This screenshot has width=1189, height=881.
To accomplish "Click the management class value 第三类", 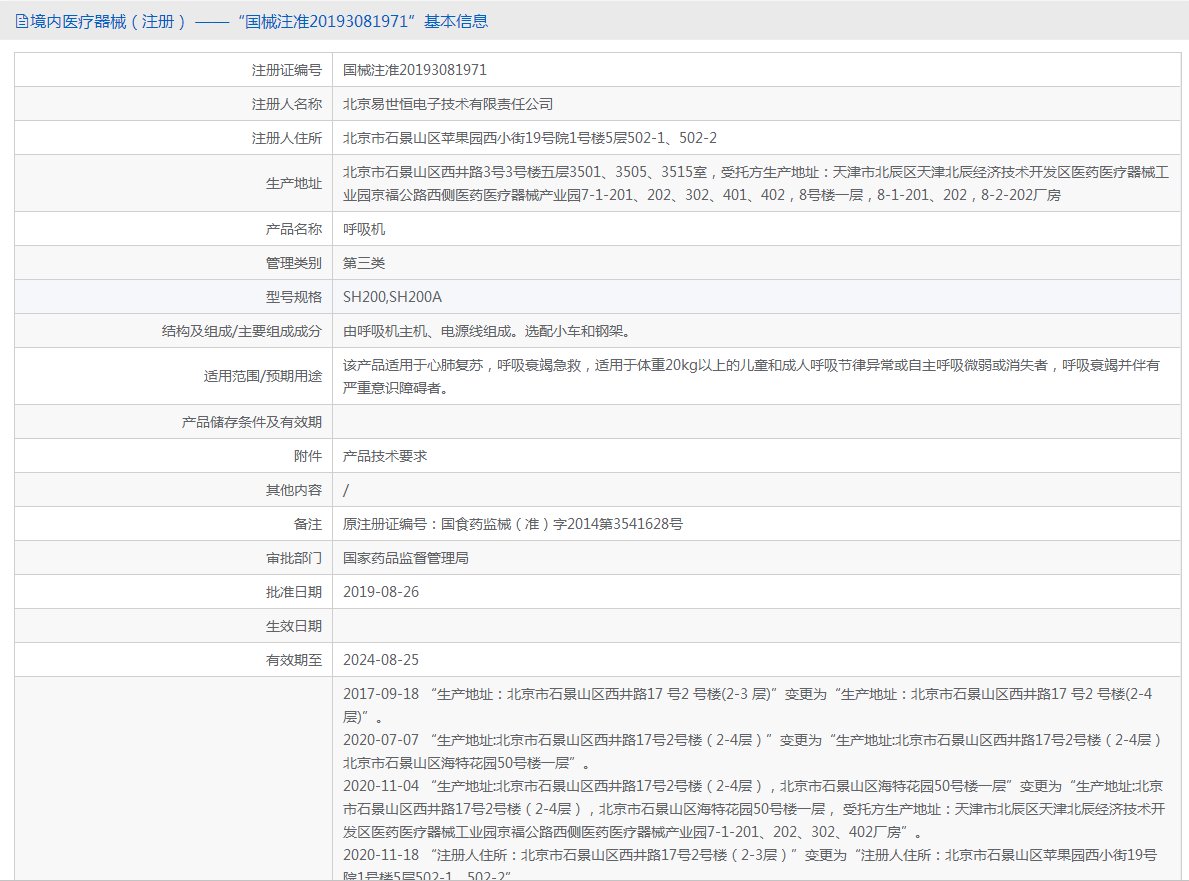I will click(x=364, y=263).
